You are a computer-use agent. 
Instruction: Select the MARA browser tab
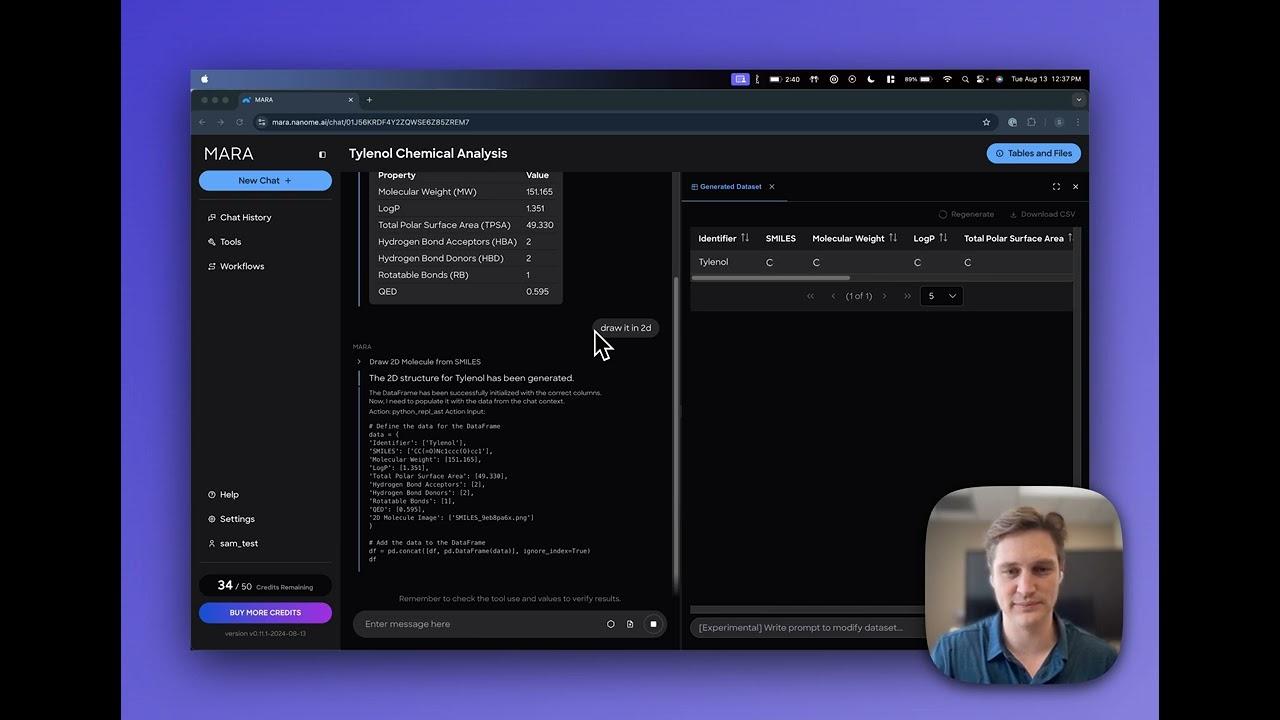[x=298, y=100]
